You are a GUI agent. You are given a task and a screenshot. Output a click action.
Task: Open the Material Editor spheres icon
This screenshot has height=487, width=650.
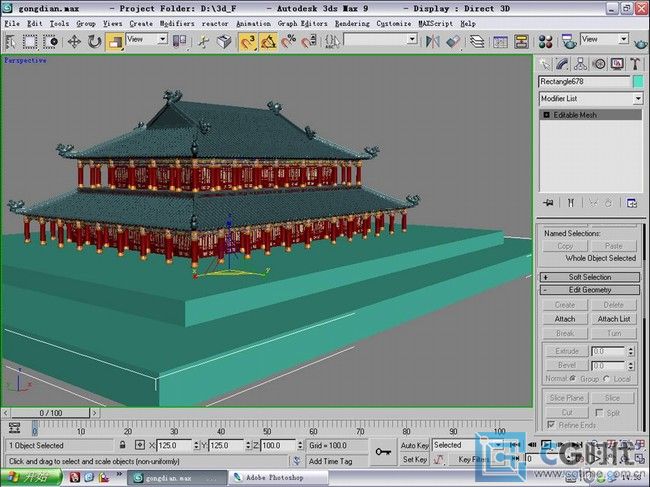(546, 41)
